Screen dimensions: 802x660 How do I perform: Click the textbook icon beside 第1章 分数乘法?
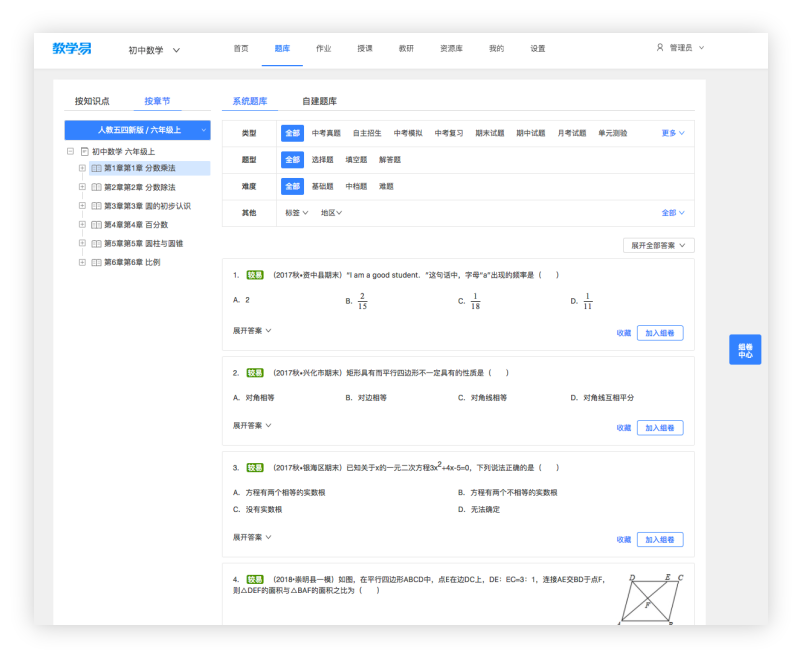coord(96,168)
